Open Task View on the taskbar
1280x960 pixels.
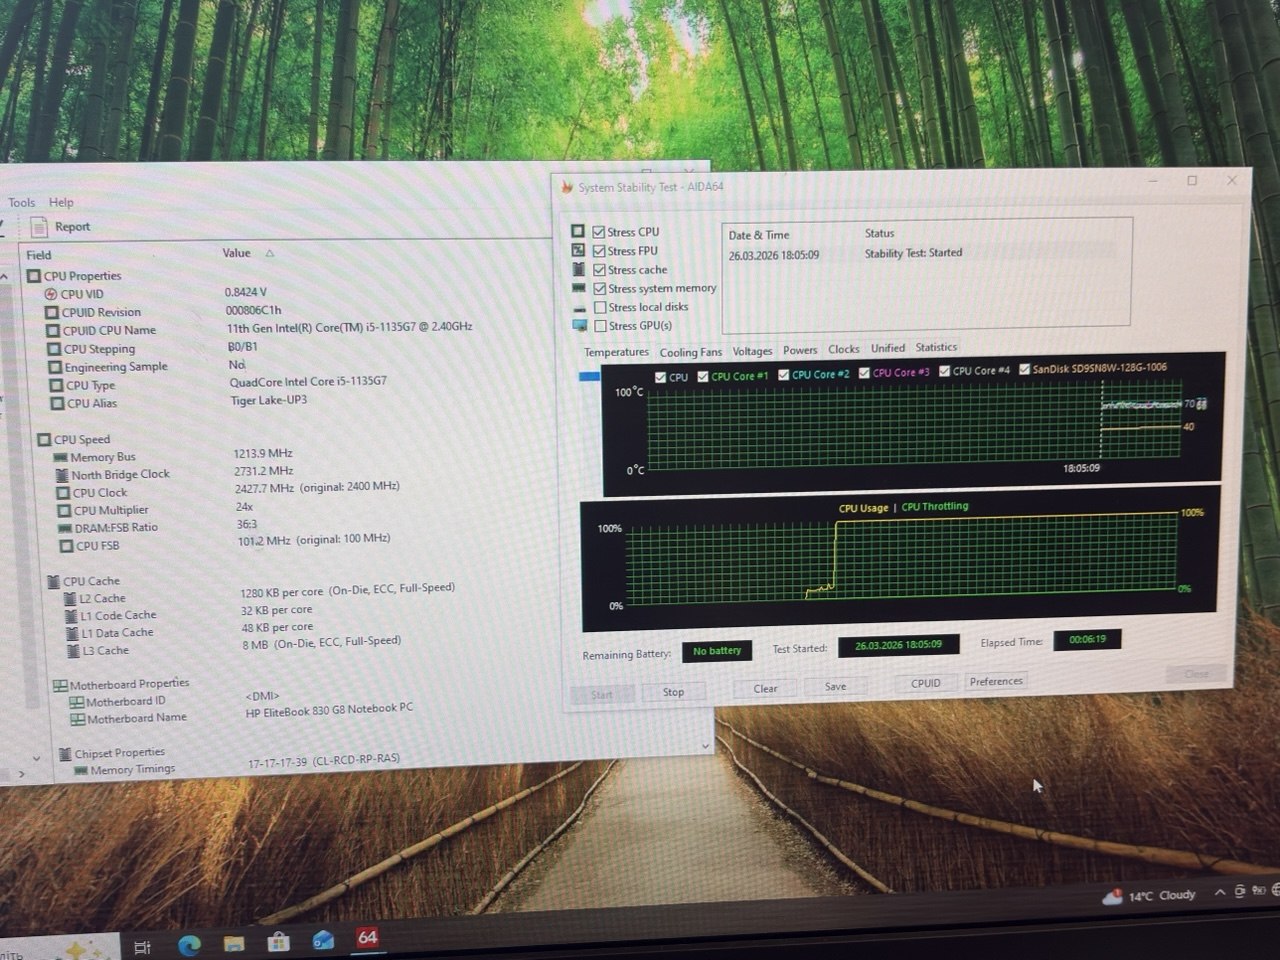click(x=142, y=947)
